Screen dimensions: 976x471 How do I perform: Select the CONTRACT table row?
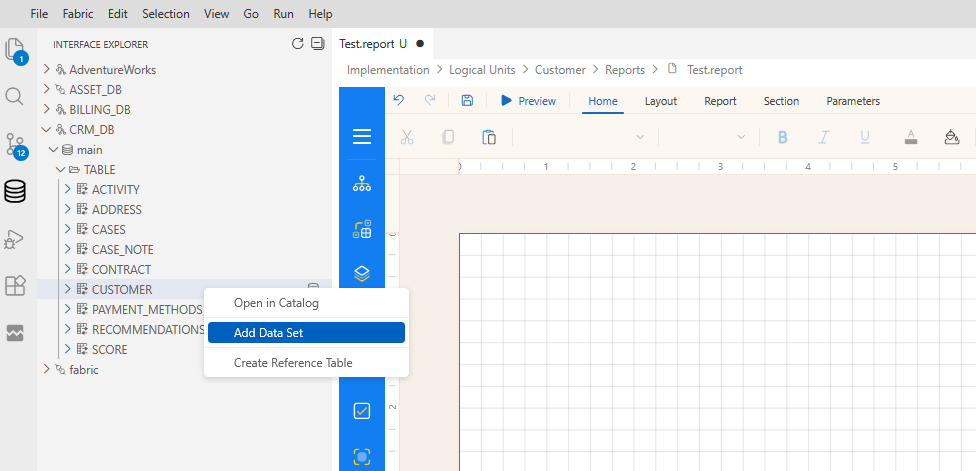184,269
